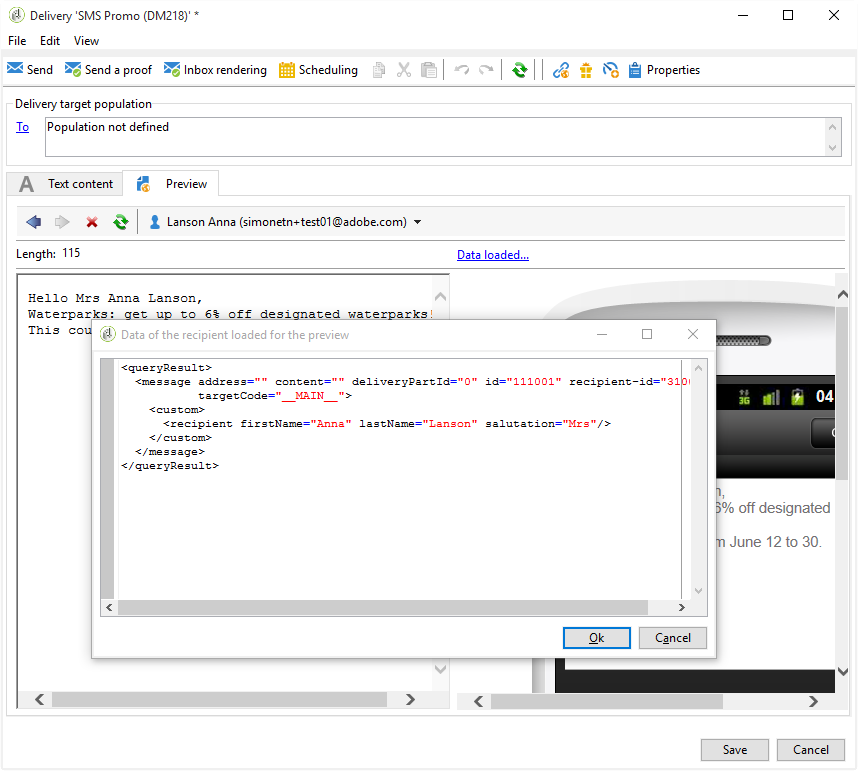
Task: Click down arrow of phone preview vertical scrollbar
Action: point(843,671)
